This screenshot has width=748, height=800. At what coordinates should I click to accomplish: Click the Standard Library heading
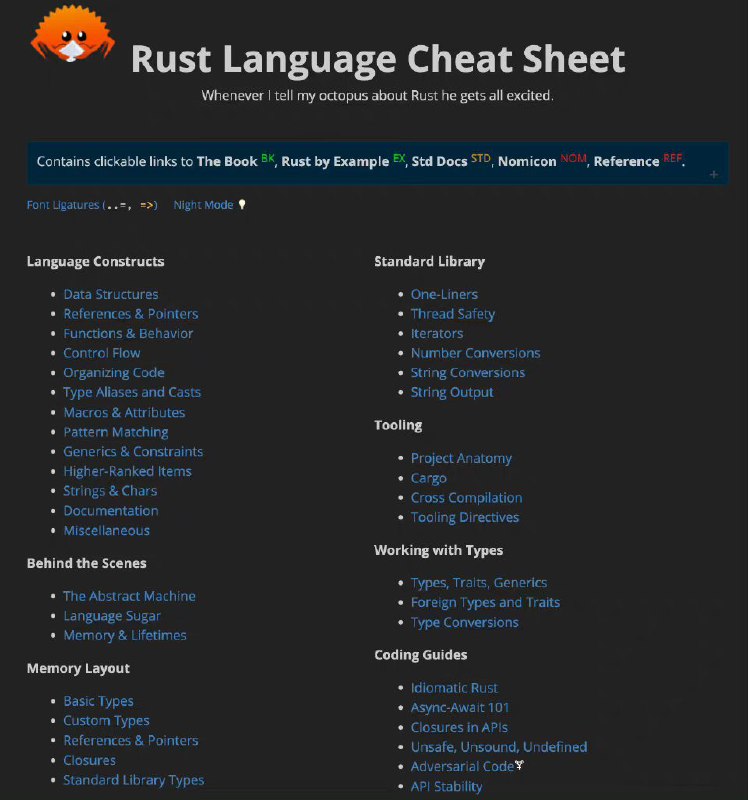[x=430, y=262]
